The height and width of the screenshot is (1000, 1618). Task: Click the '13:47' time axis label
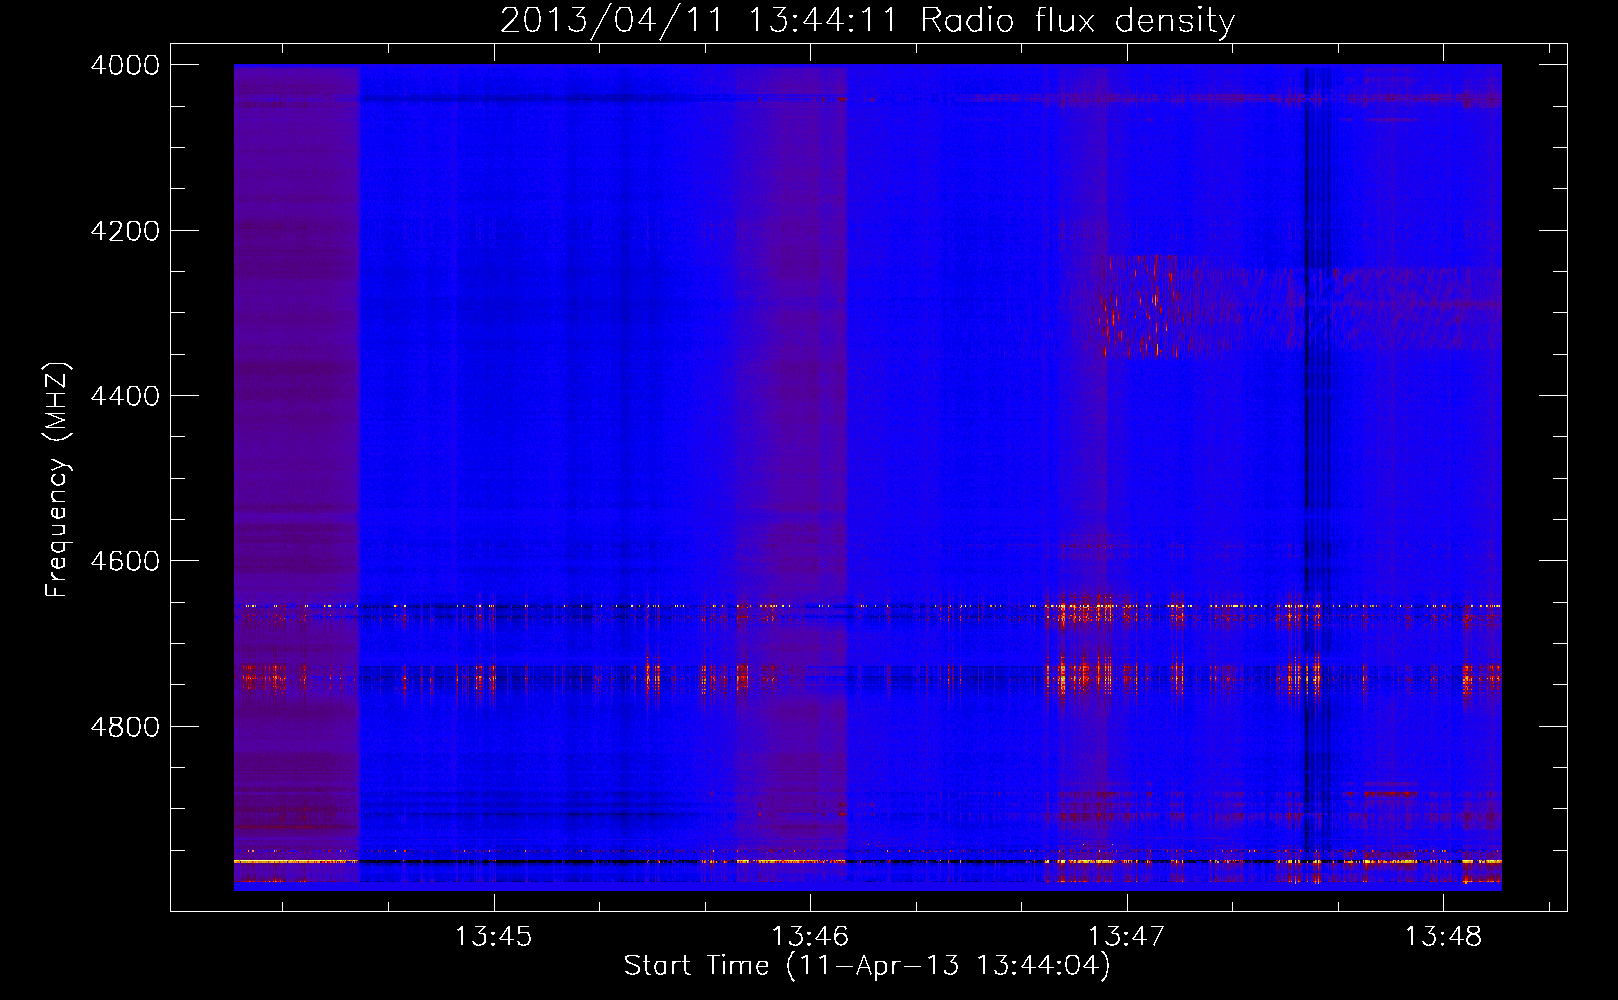tap(1126, 937)
